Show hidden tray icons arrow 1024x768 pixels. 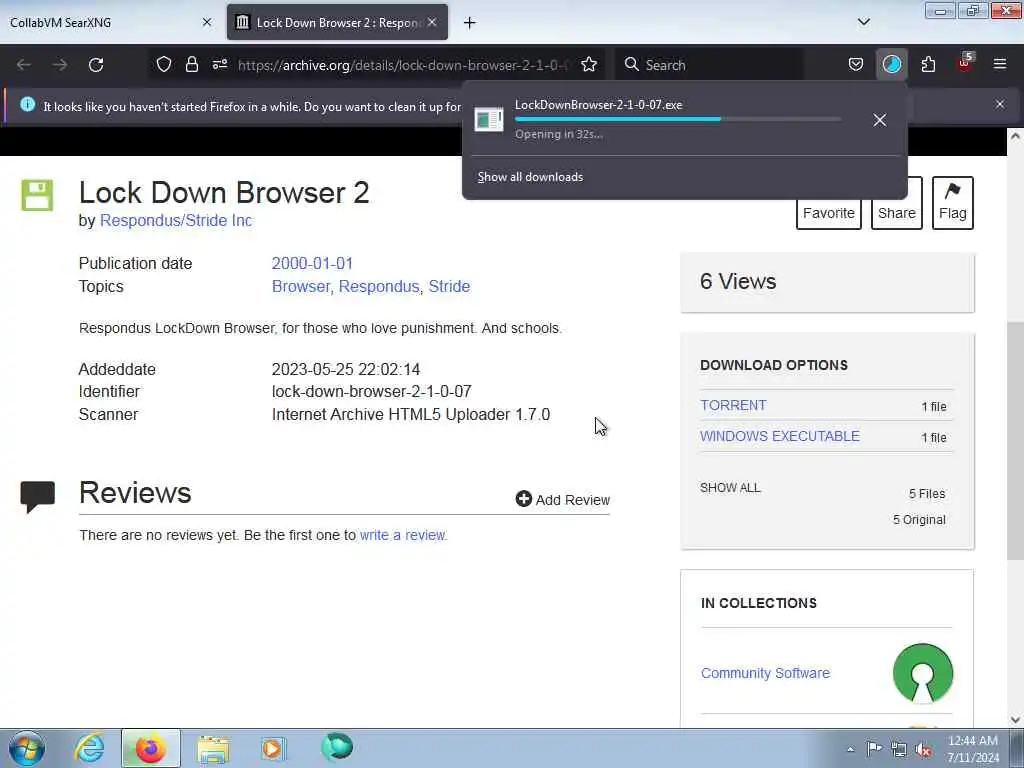tap(850, 749)
